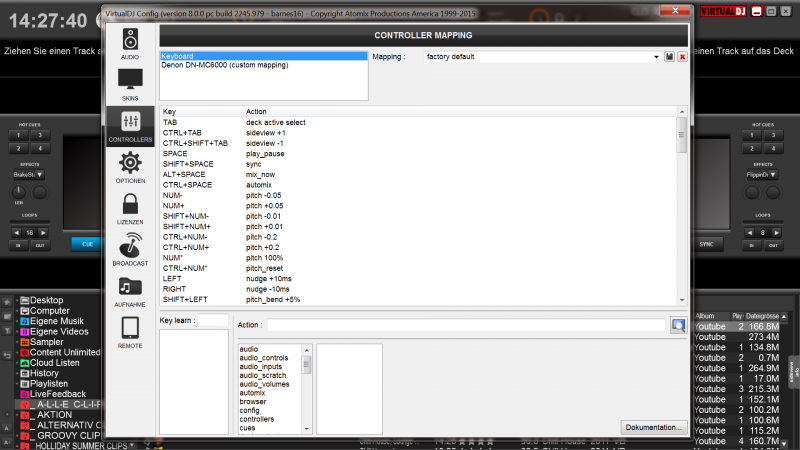Click the Dokumentation... button

(655, 426)
